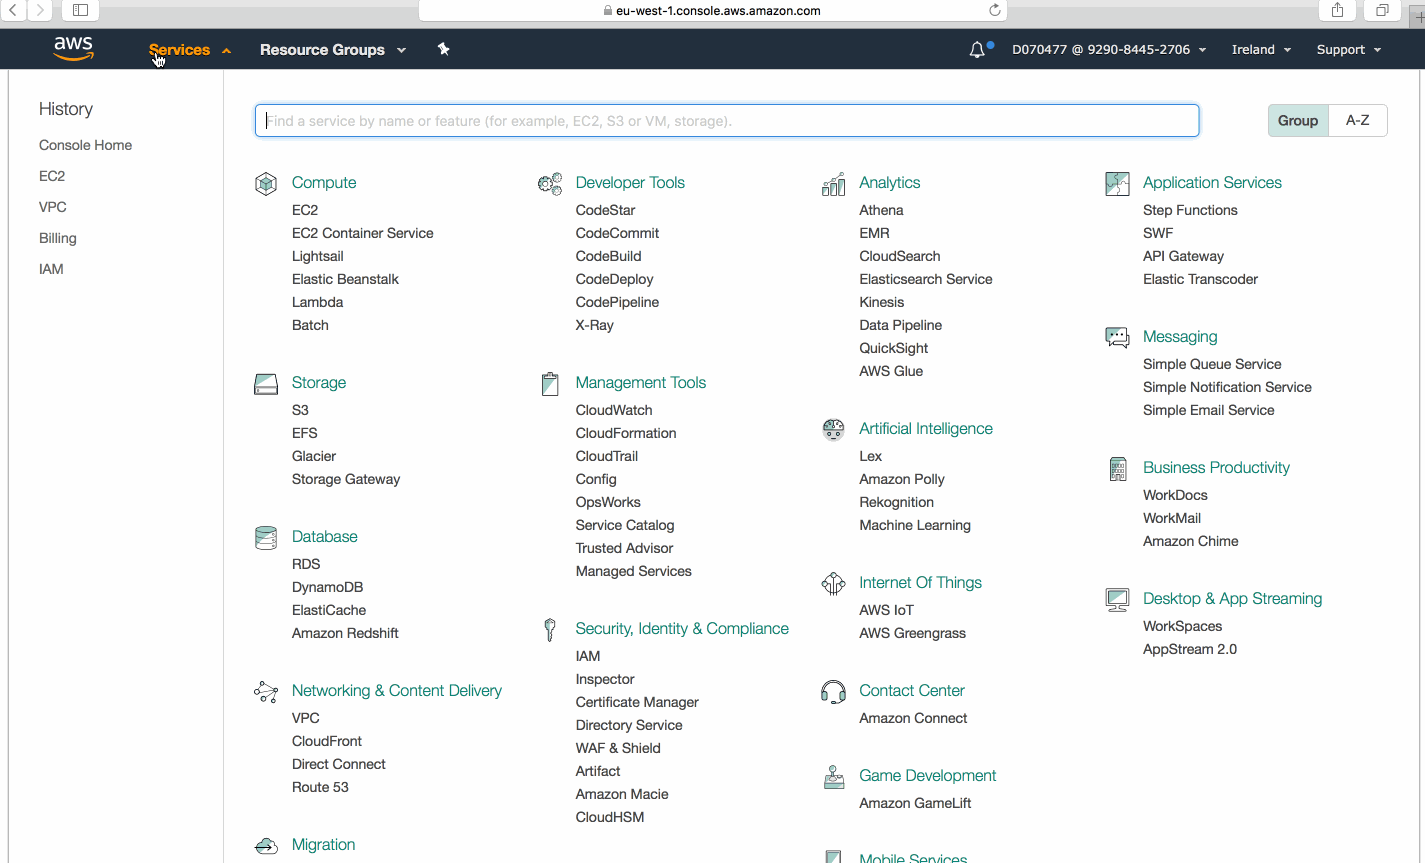The image size is (1425, 863).
Task: Click the Safari show tabs icon
Action: click(1382, 10)
